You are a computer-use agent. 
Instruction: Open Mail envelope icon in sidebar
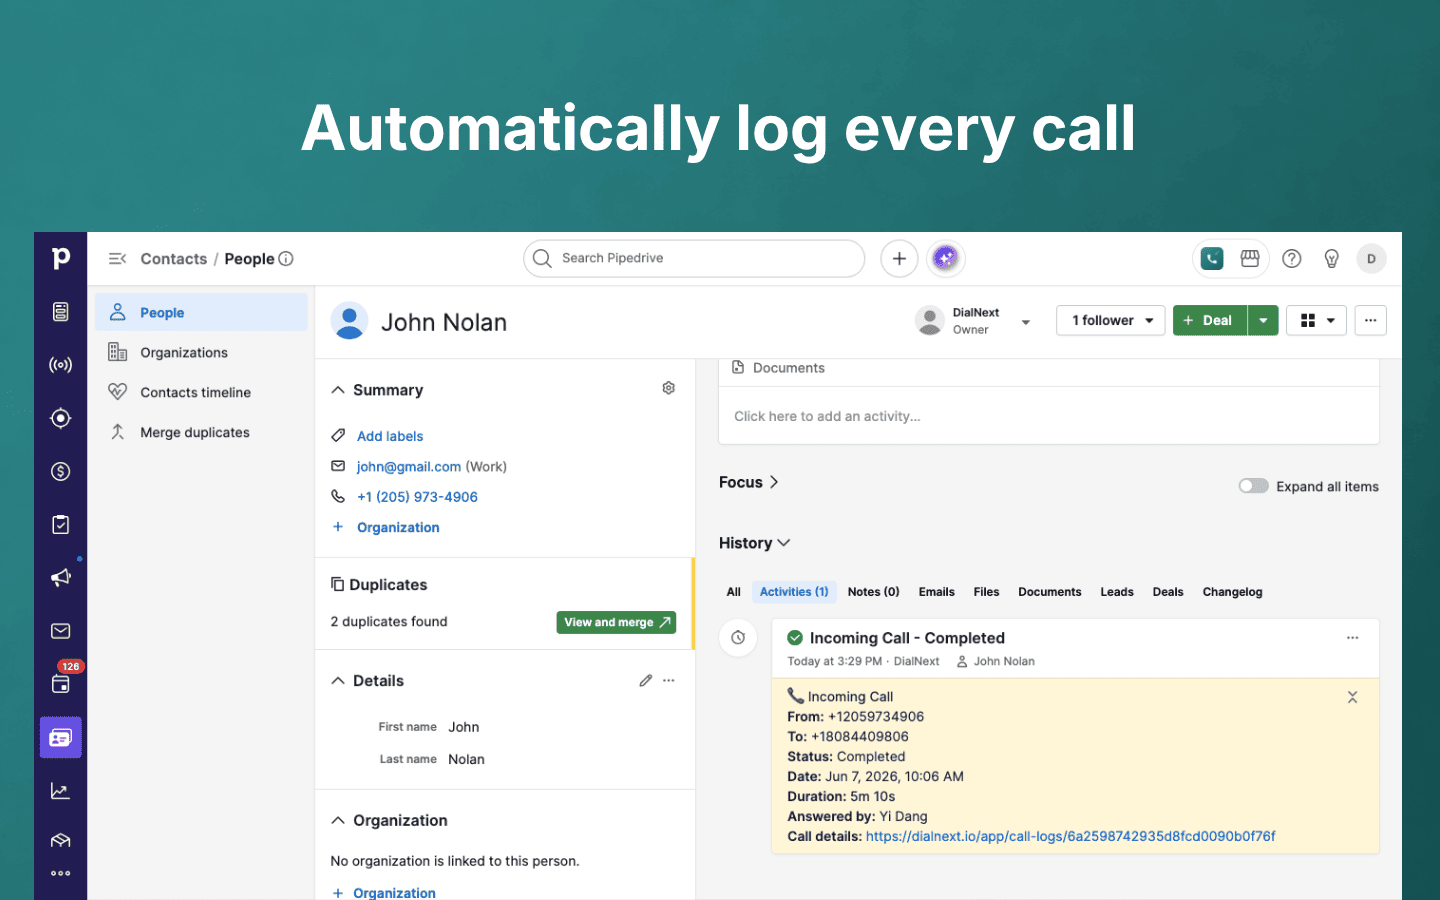pyautogui.click(x=61, y=631)
